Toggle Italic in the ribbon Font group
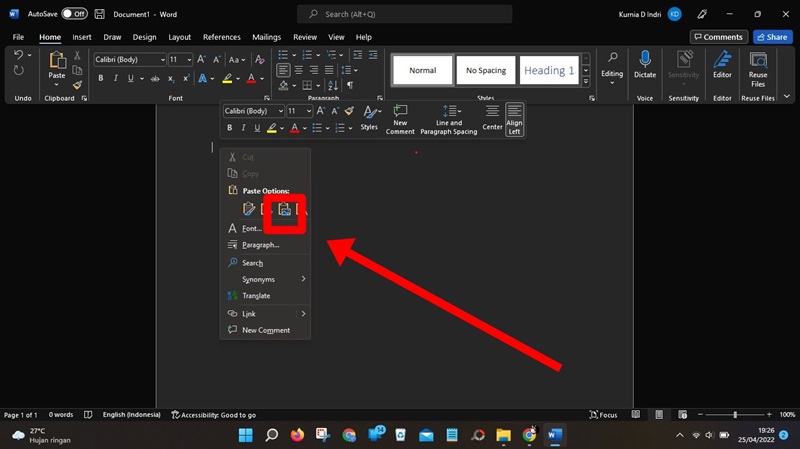Screen dimensions: 800x449 [116, 78]
